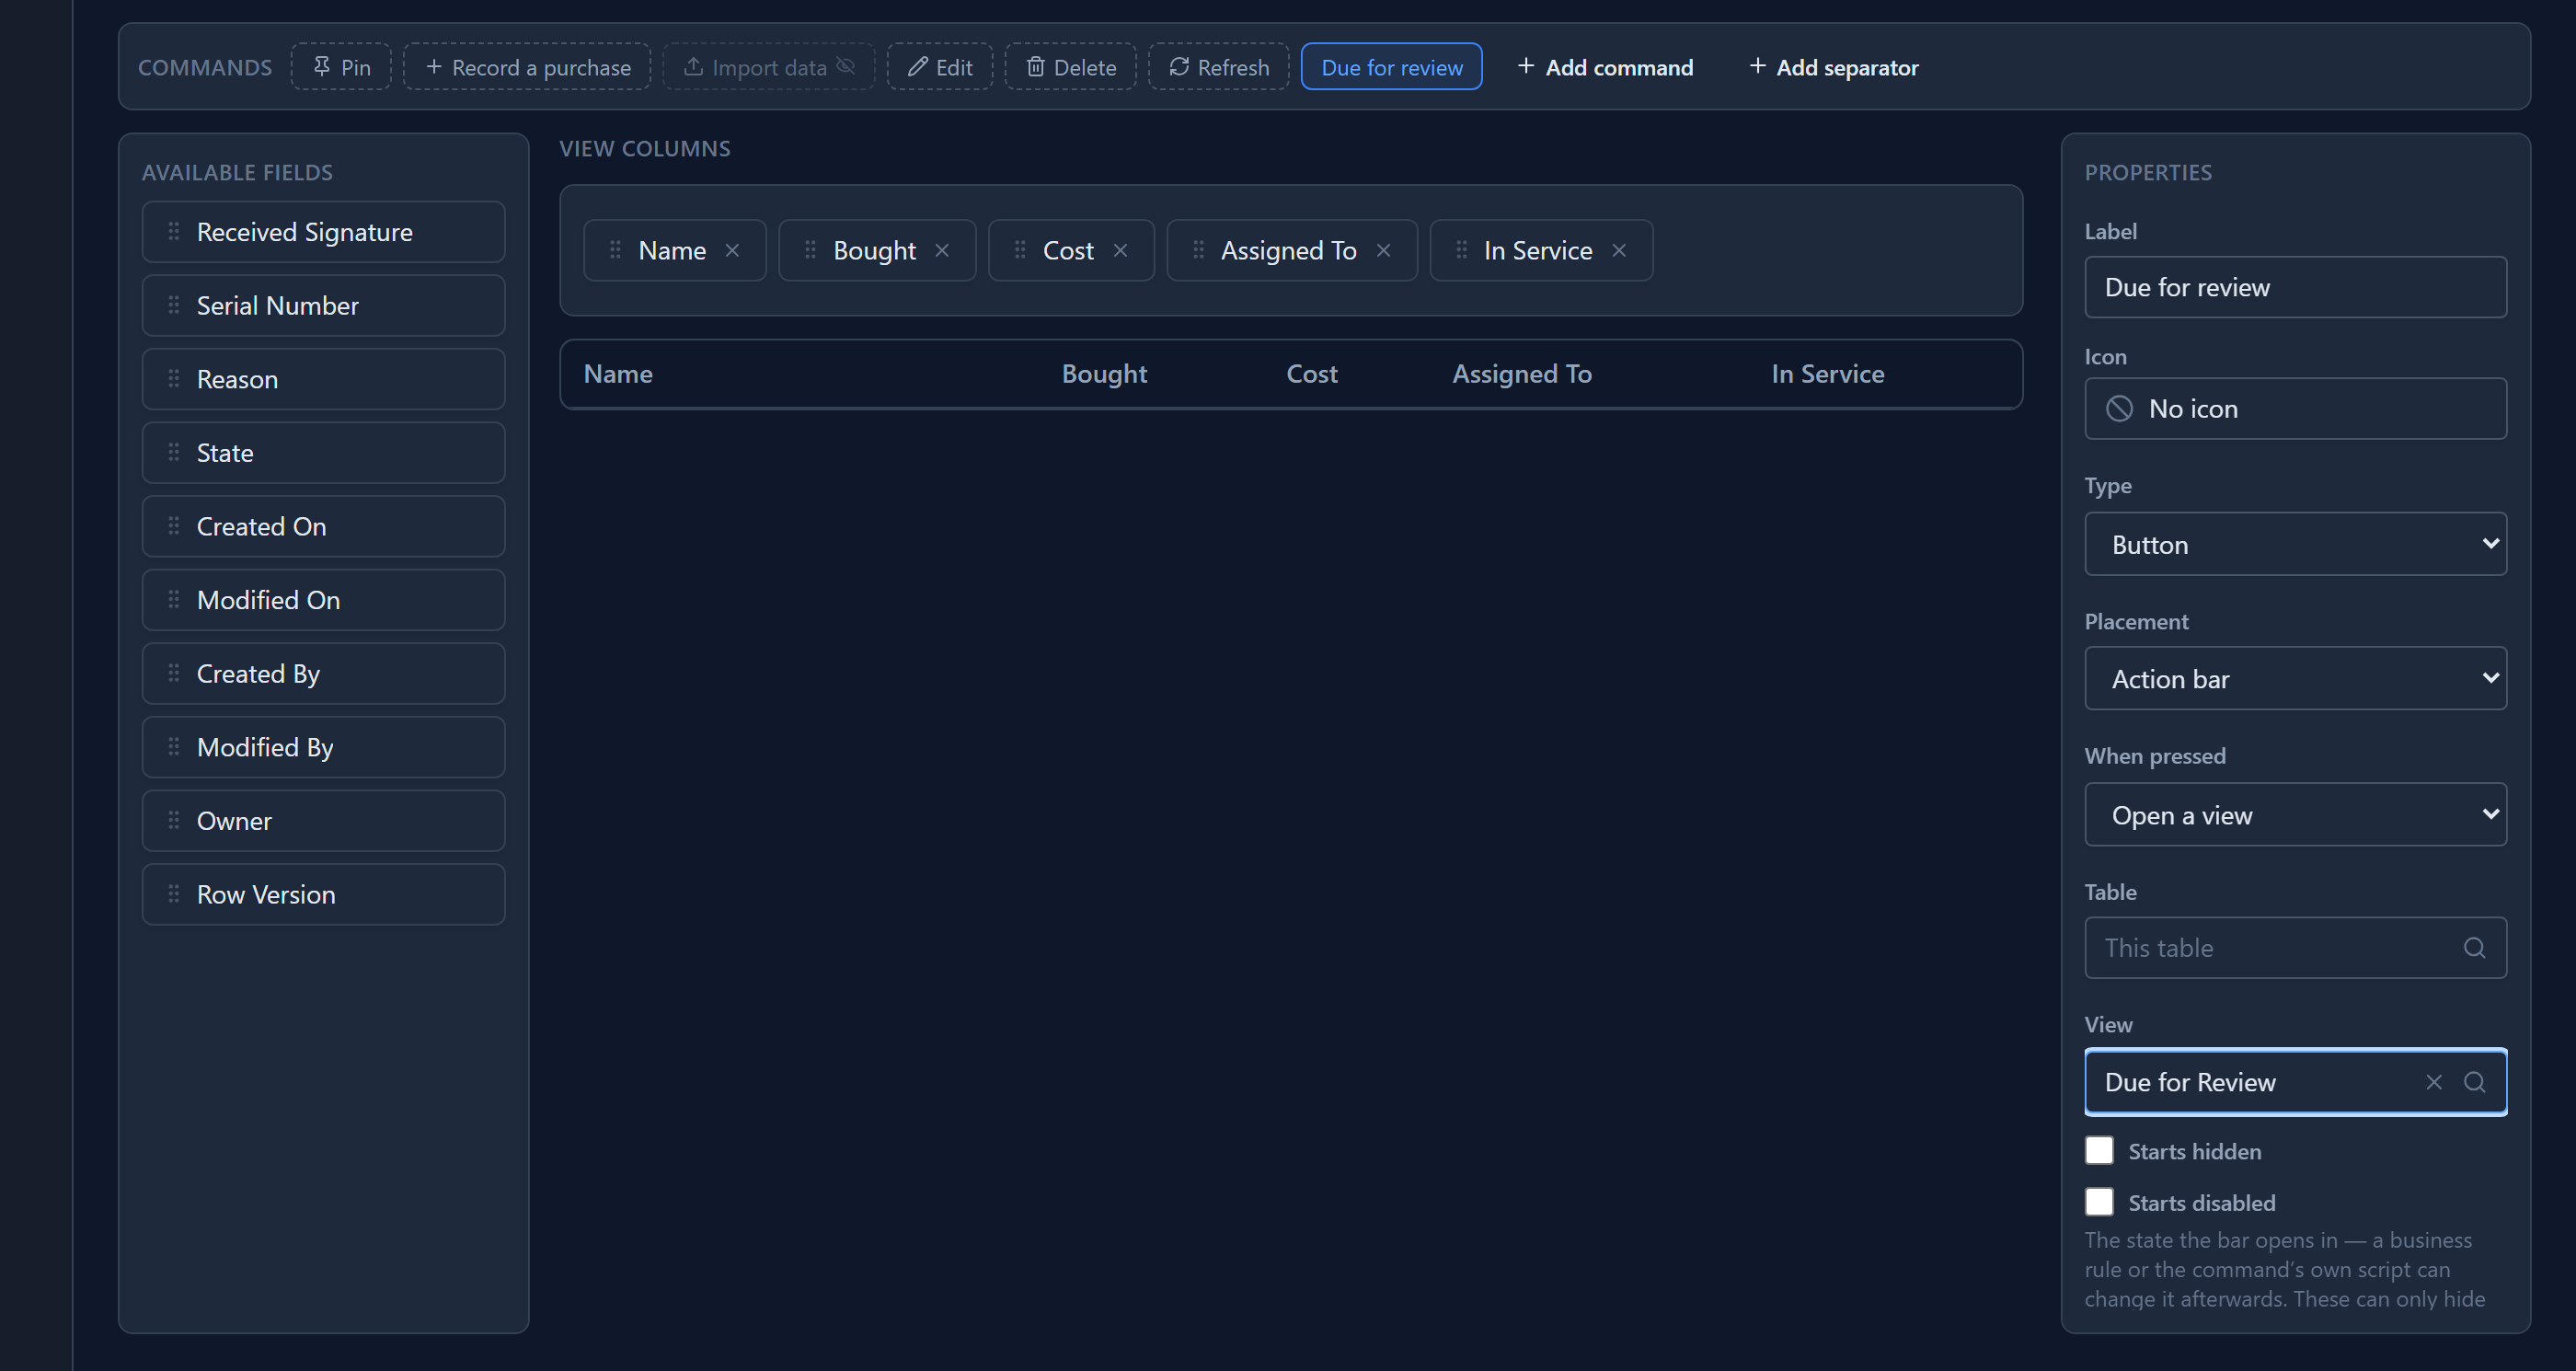Viewport: 2576px width, 1371px height.
Task: Clear the View field value
Action: [2434, 1082]
